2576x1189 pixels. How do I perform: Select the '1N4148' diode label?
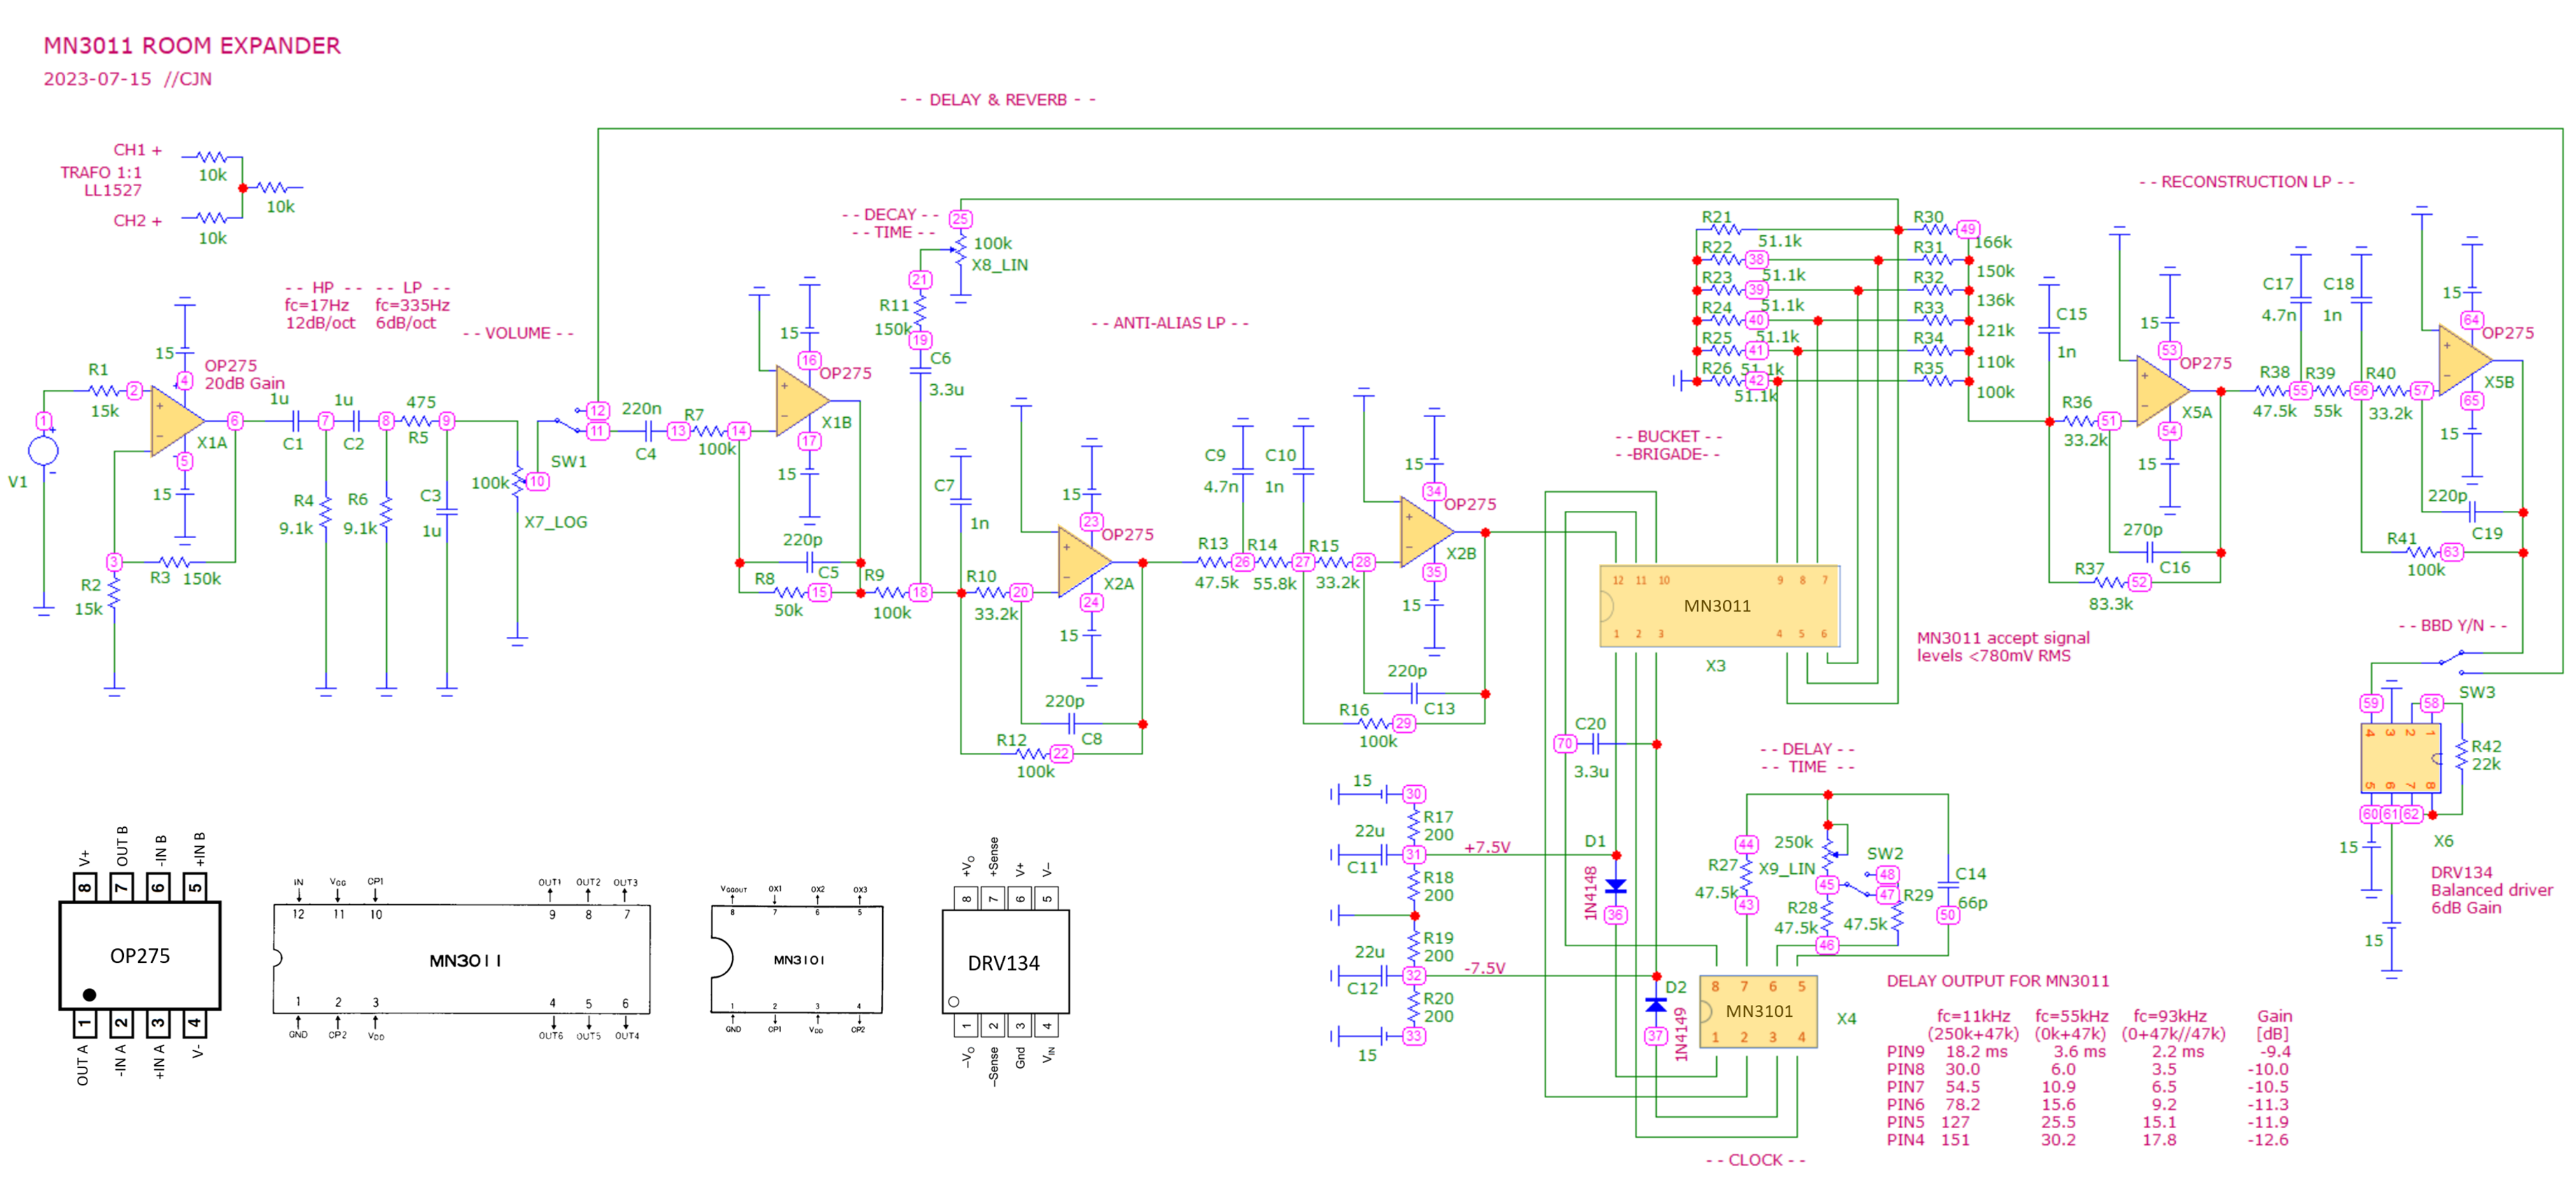1590,893
